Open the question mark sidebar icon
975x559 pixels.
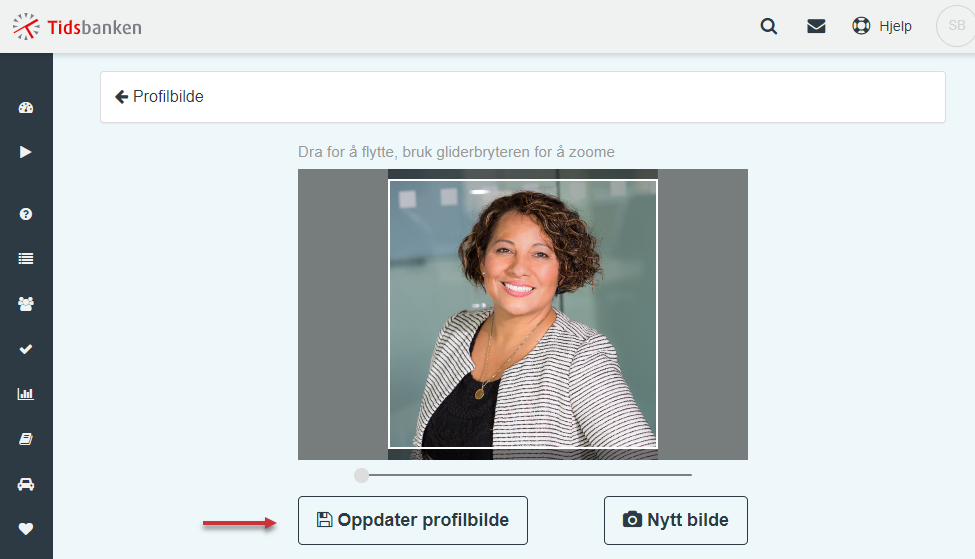(x=25, y=214)
